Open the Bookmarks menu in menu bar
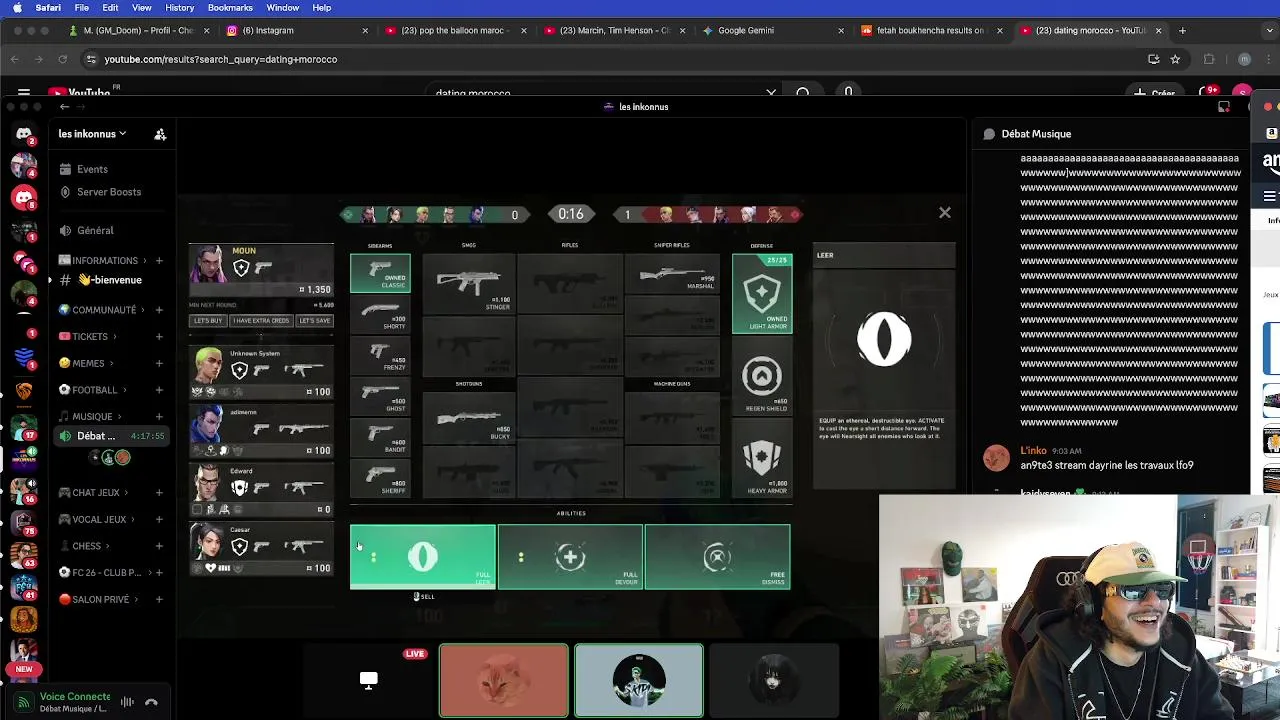Image resolution: width=1280 pixels, height=720 pixels. click(230, 8)
